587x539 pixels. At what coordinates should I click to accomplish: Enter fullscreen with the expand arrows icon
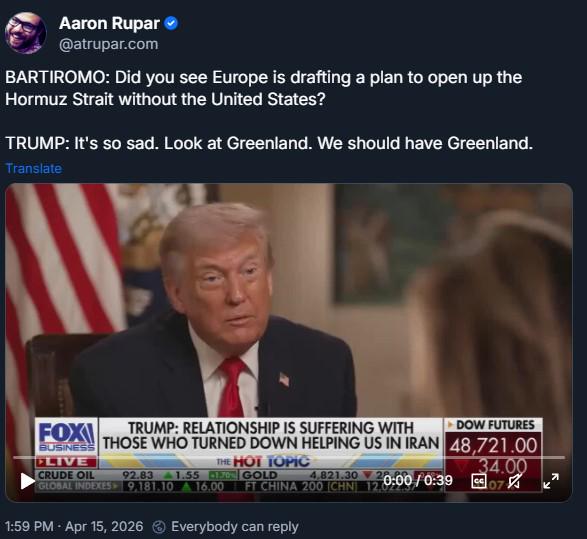click(x=551, y=481)
